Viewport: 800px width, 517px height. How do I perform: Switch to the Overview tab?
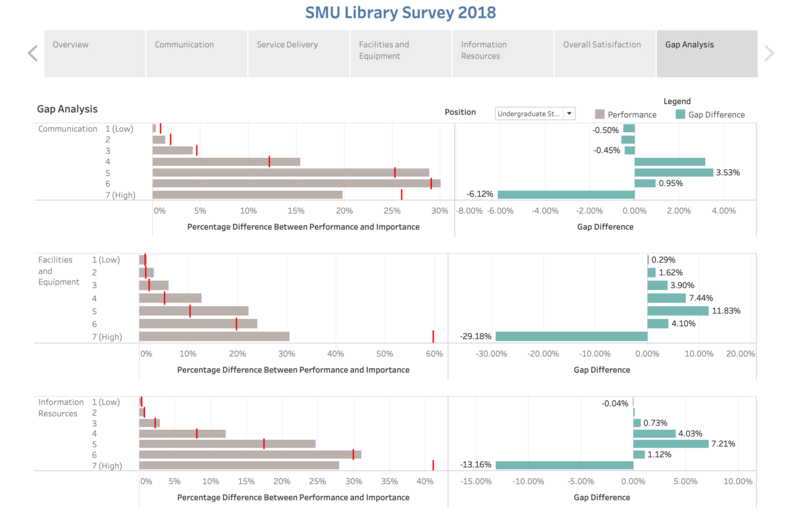click(94, 54)
